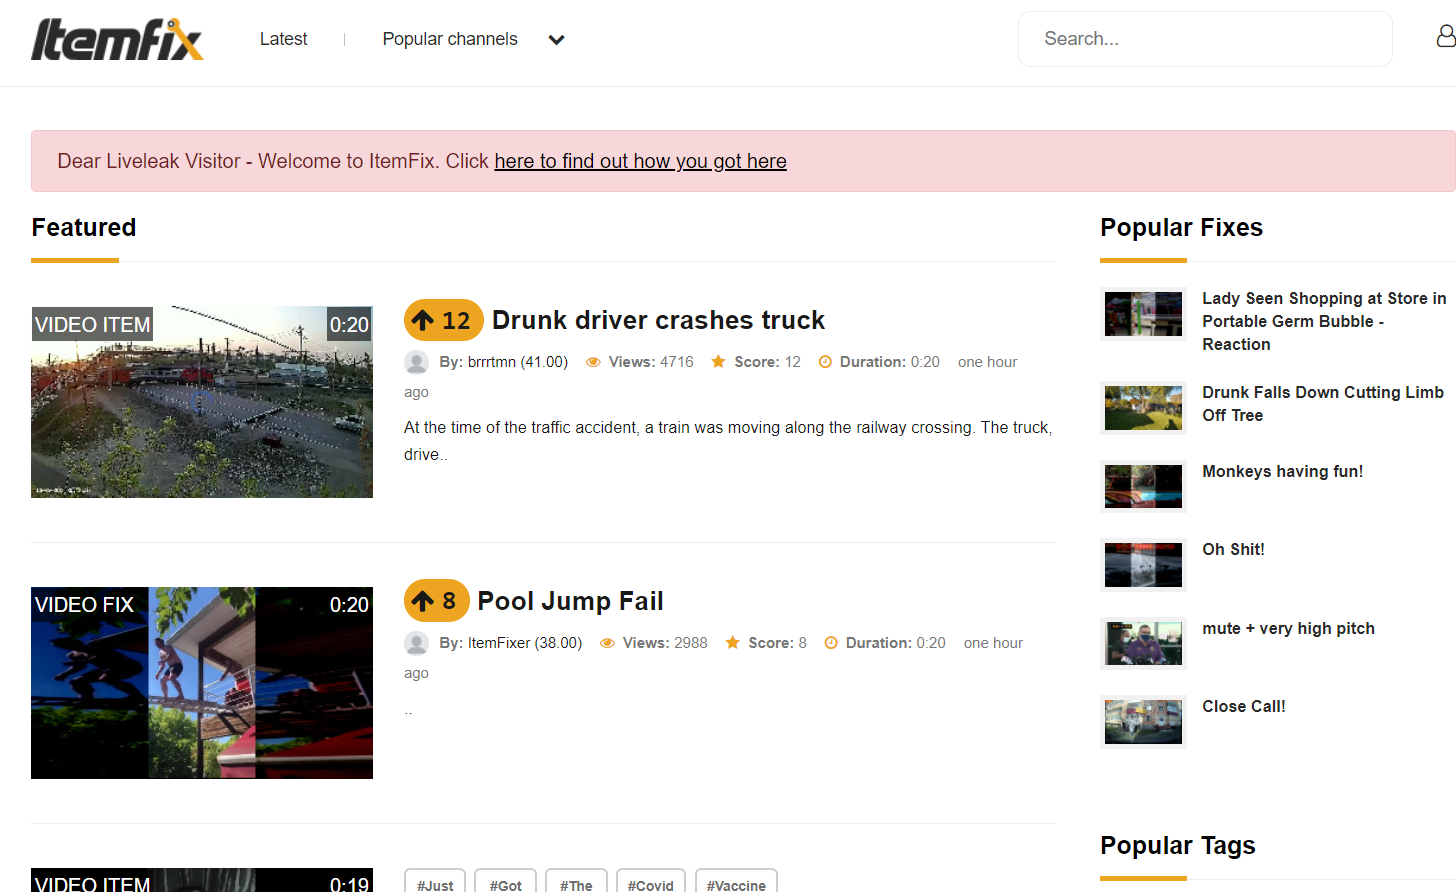Click the 'Views: 4716' text

pos(651,362)
